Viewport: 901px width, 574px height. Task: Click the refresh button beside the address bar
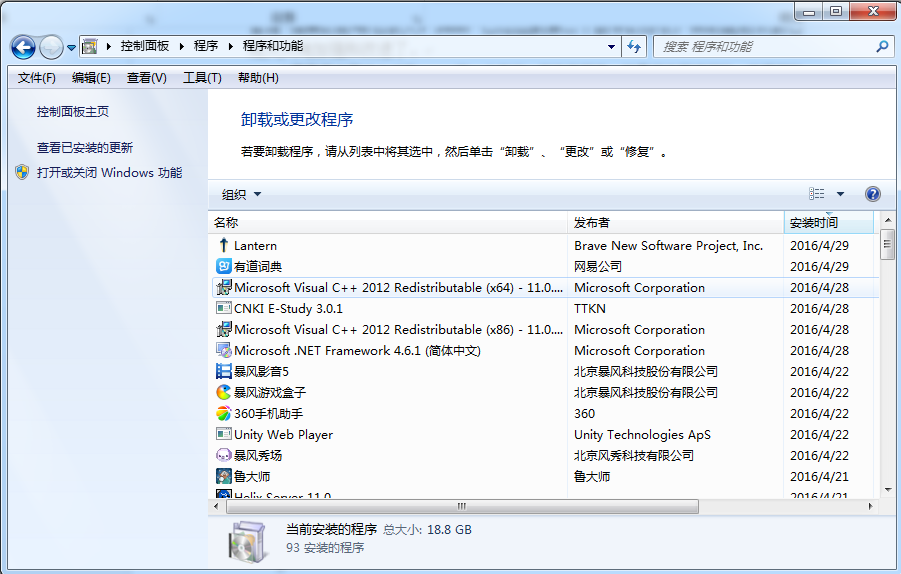click(634, 47)
